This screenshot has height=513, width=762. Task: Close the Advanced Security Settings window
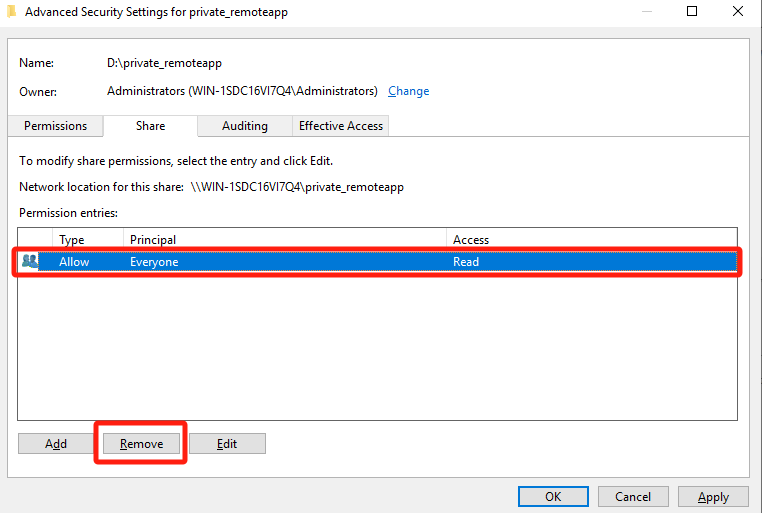click(x=738, y=12)
